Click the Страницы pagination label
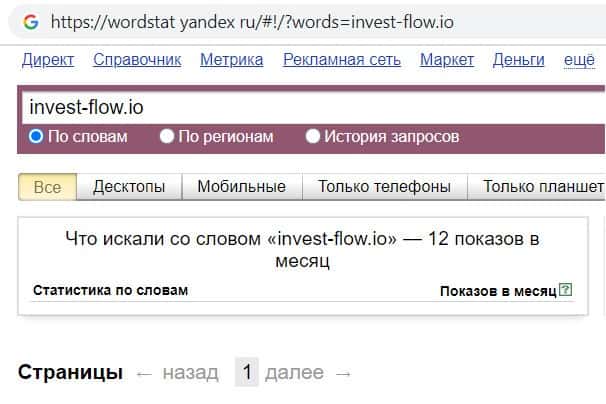 [70, 372]
